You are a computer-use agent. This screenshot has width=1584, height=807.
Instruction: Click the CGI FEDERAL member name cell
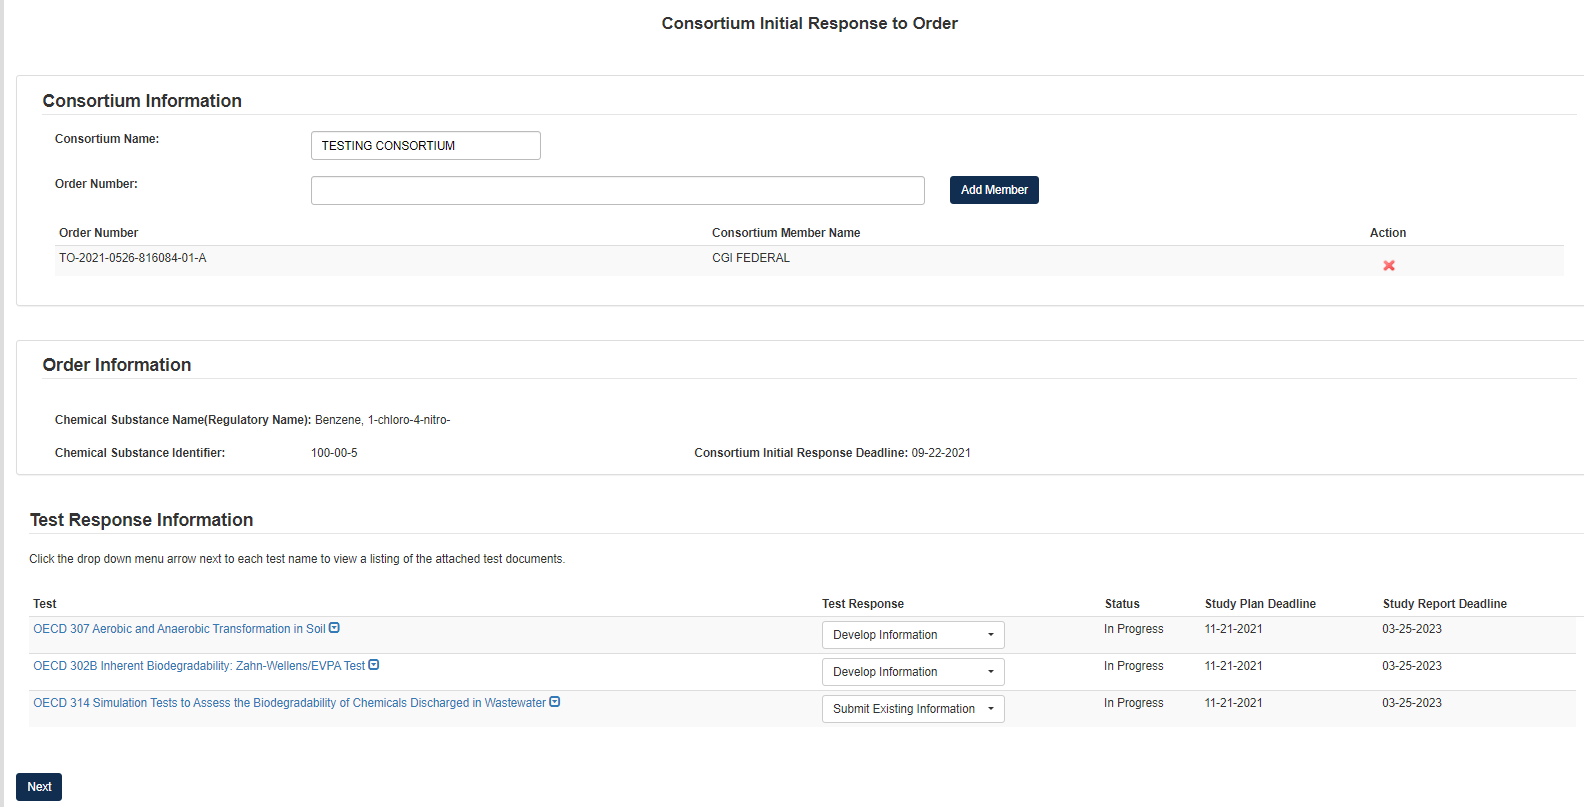[750, 258]
